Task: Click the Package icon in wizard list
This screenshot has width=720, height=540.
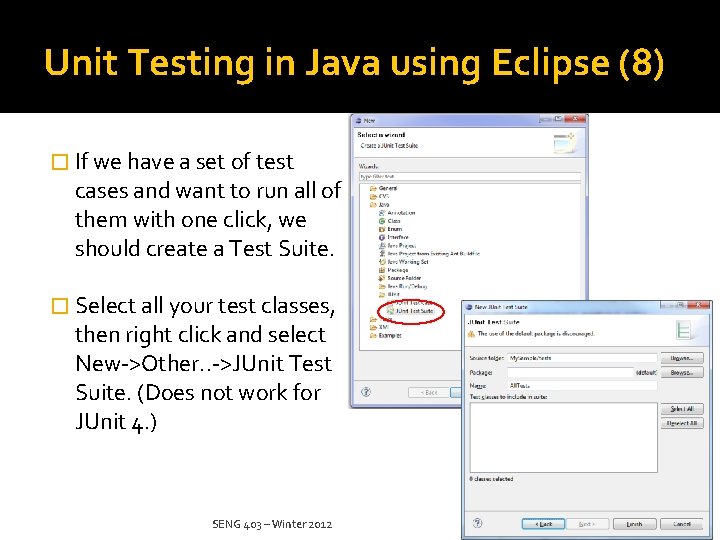Action: click(382, 270)
